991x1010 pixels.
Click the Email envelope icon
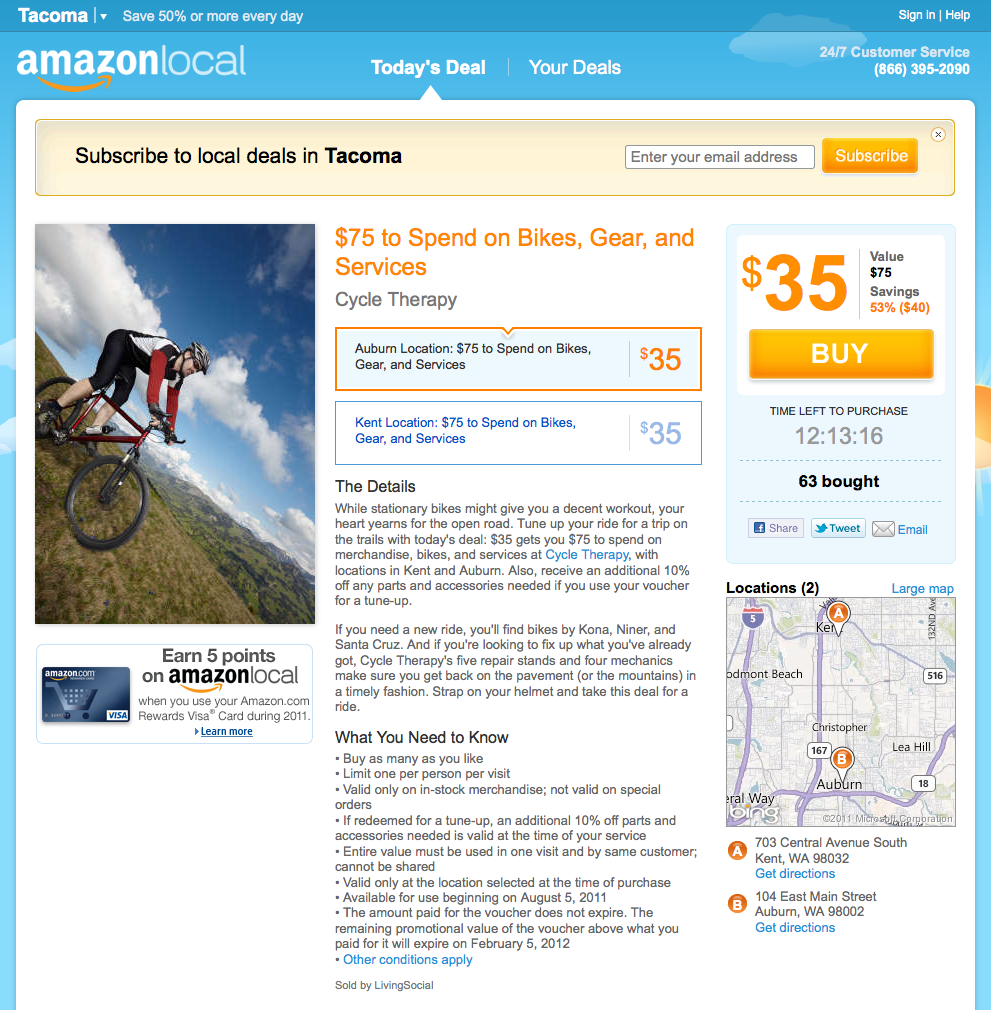(x=883, y=529)
